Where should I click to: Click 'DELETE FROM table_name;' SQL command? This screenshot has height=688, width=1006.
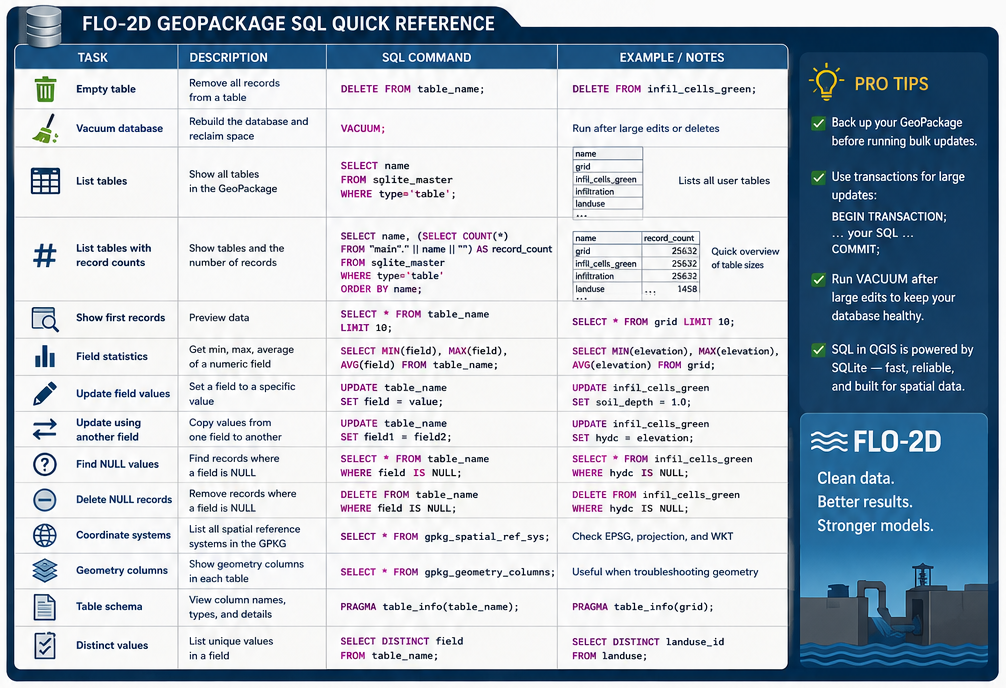(412, 89)
